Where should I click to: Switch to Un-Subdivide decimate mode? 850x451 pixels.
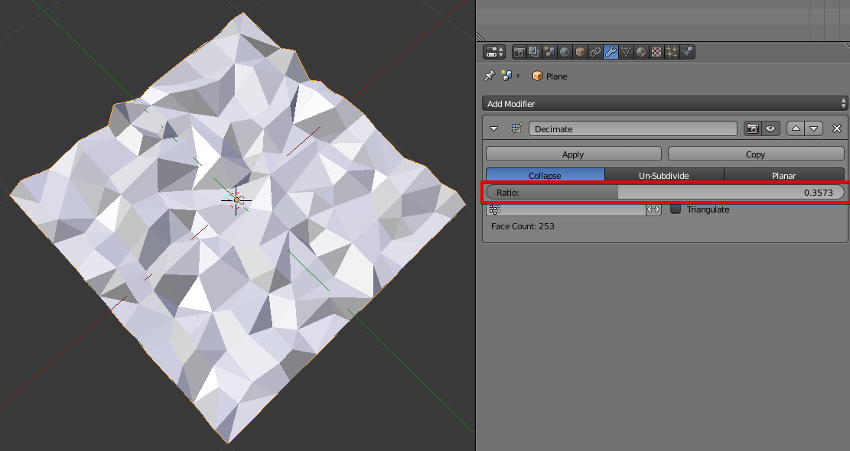(664, 175)
